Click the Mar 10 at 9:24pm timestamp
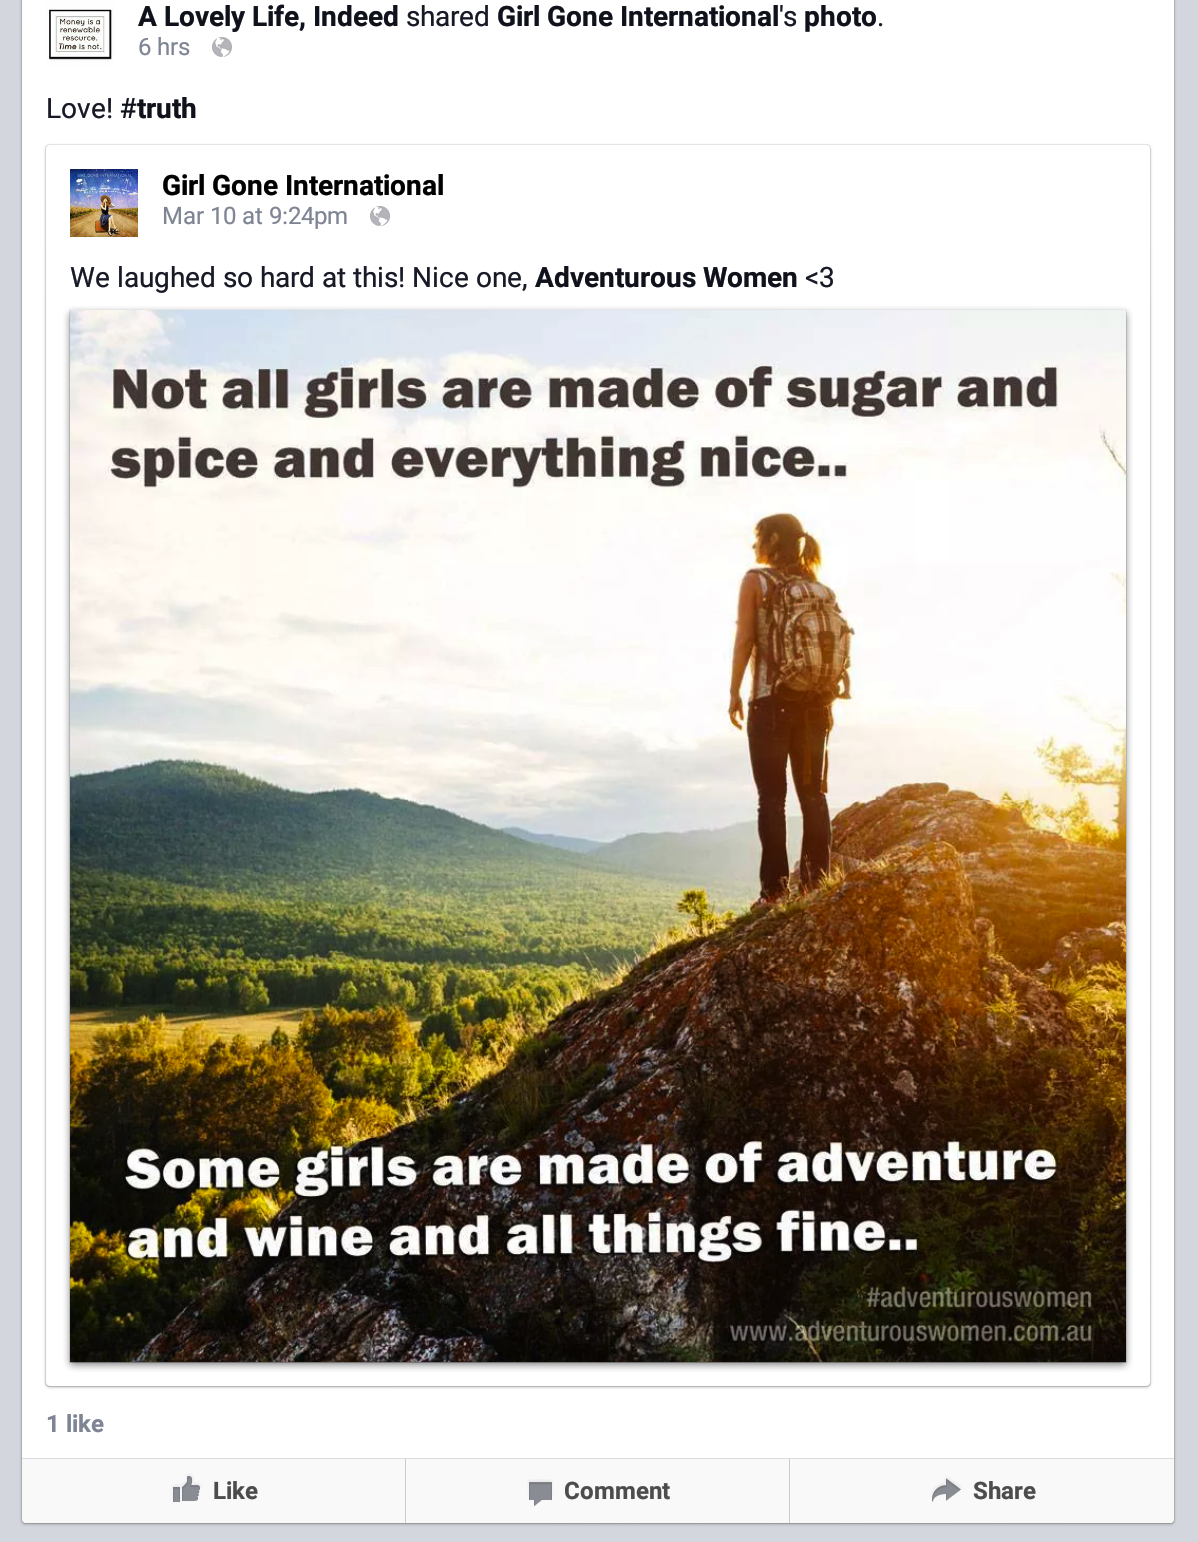The height and width of the screenshot is (1542, 1198). pos(255,216)
